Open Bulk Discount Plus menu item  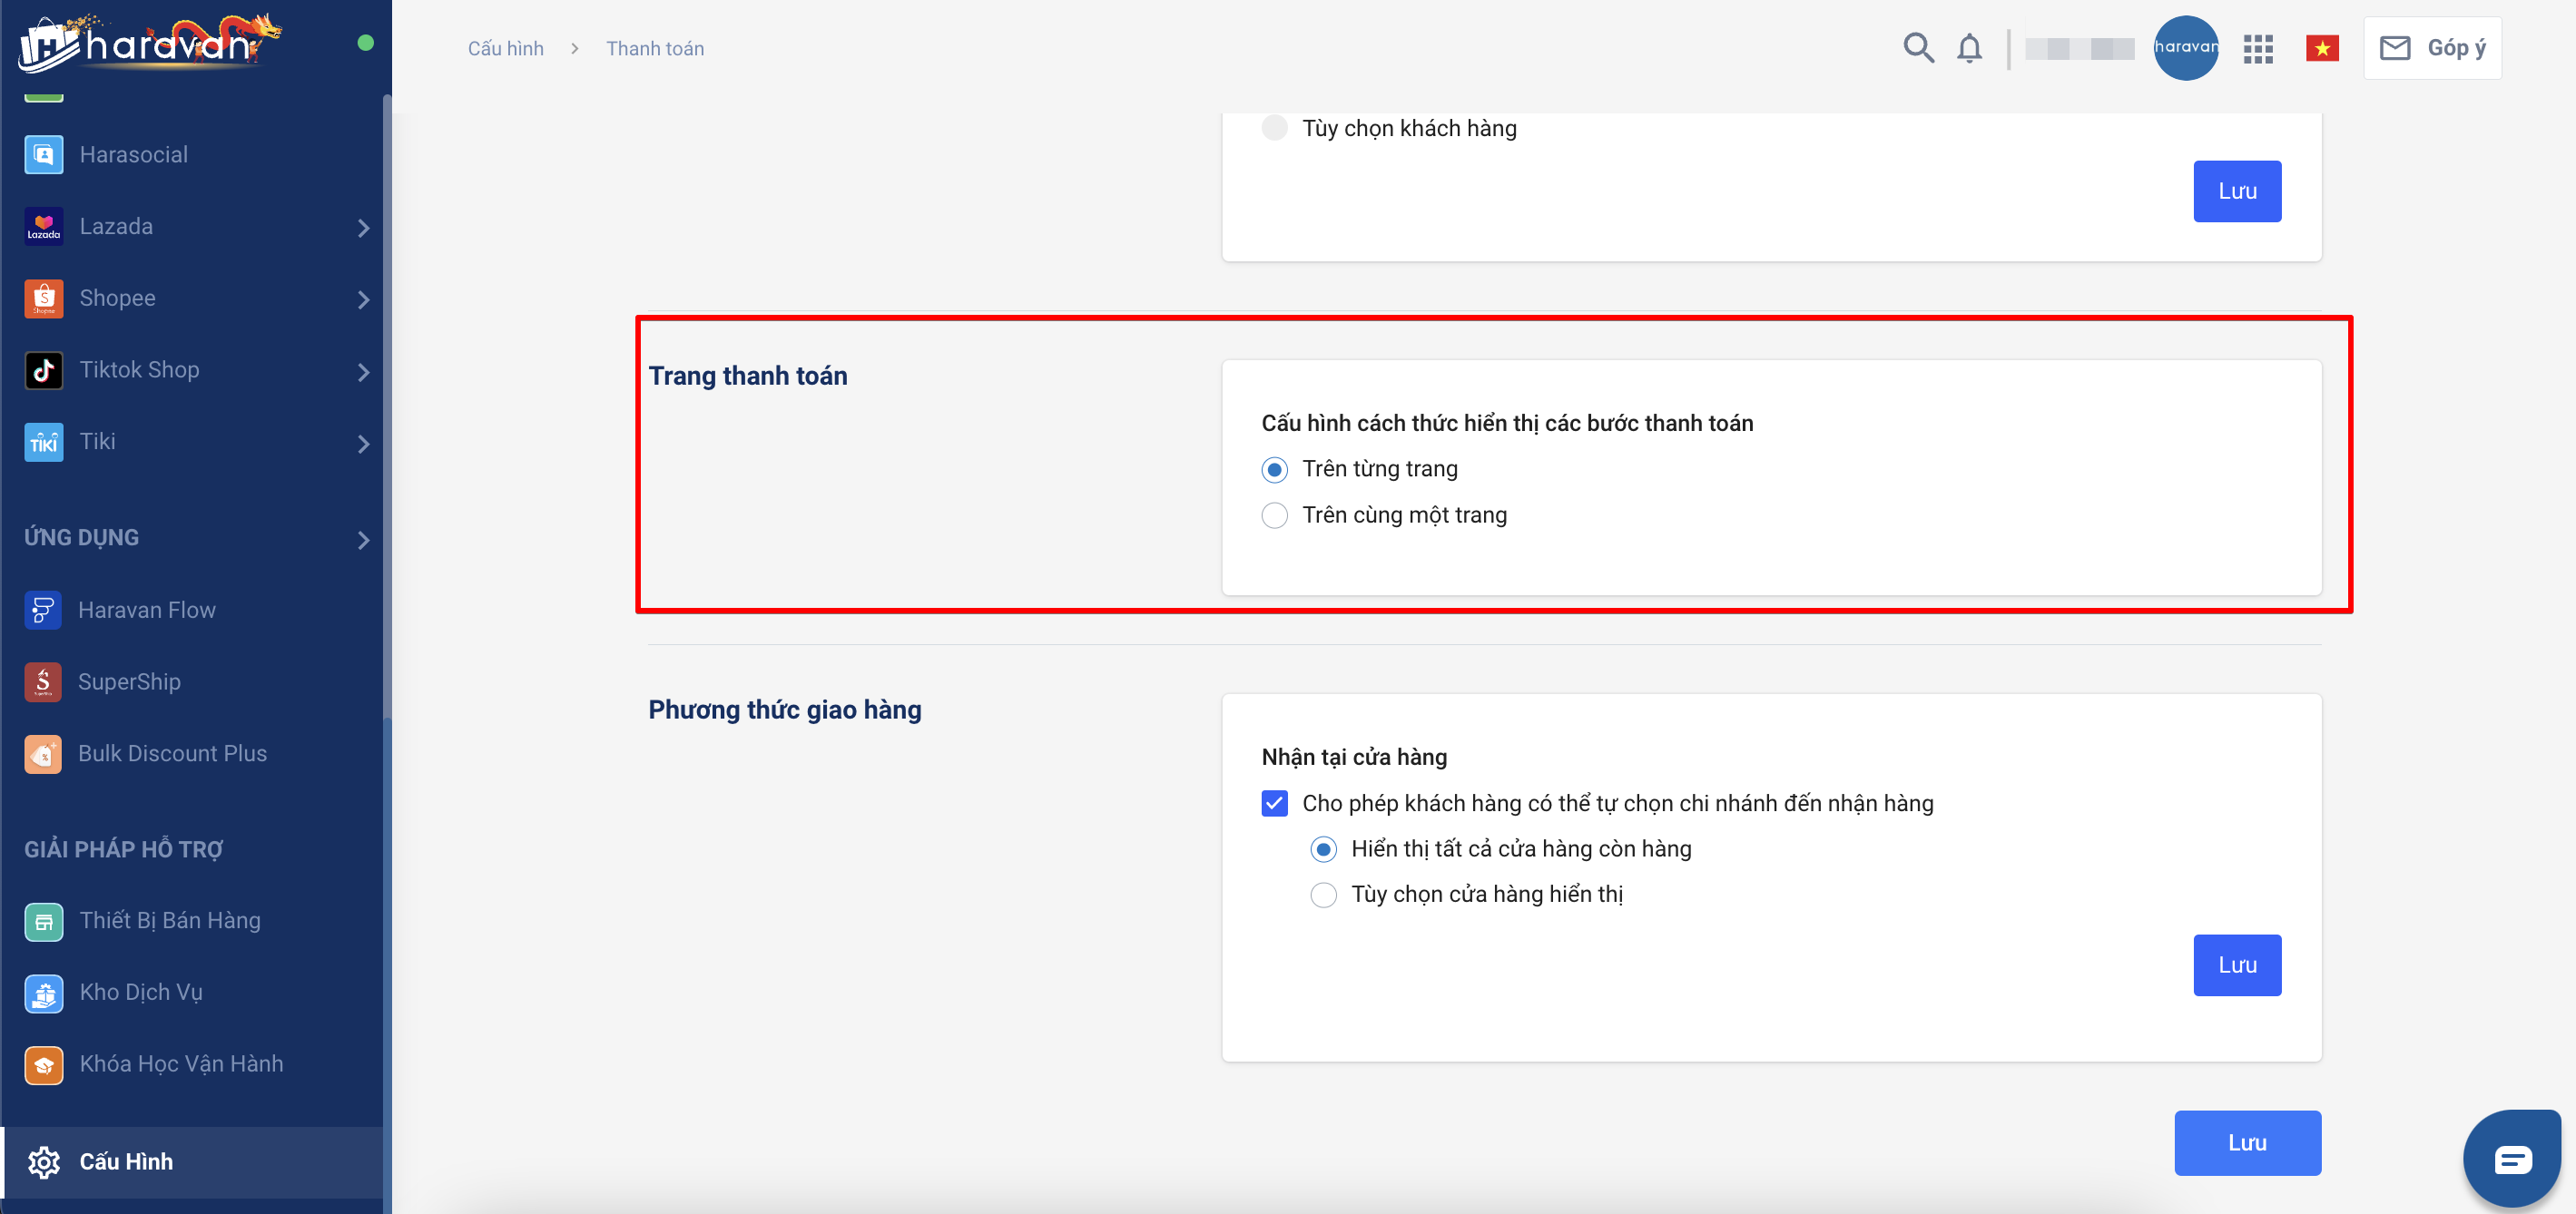(x=172, y=753)
